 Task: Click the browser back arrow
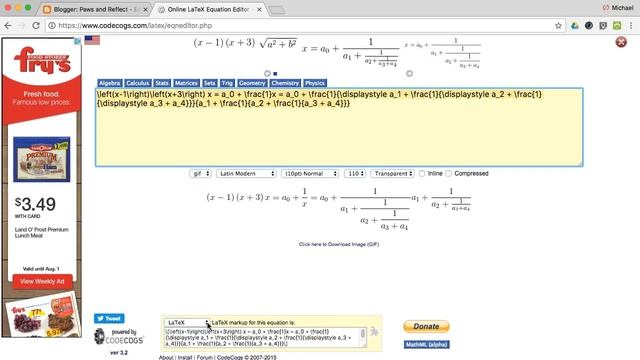8,26
